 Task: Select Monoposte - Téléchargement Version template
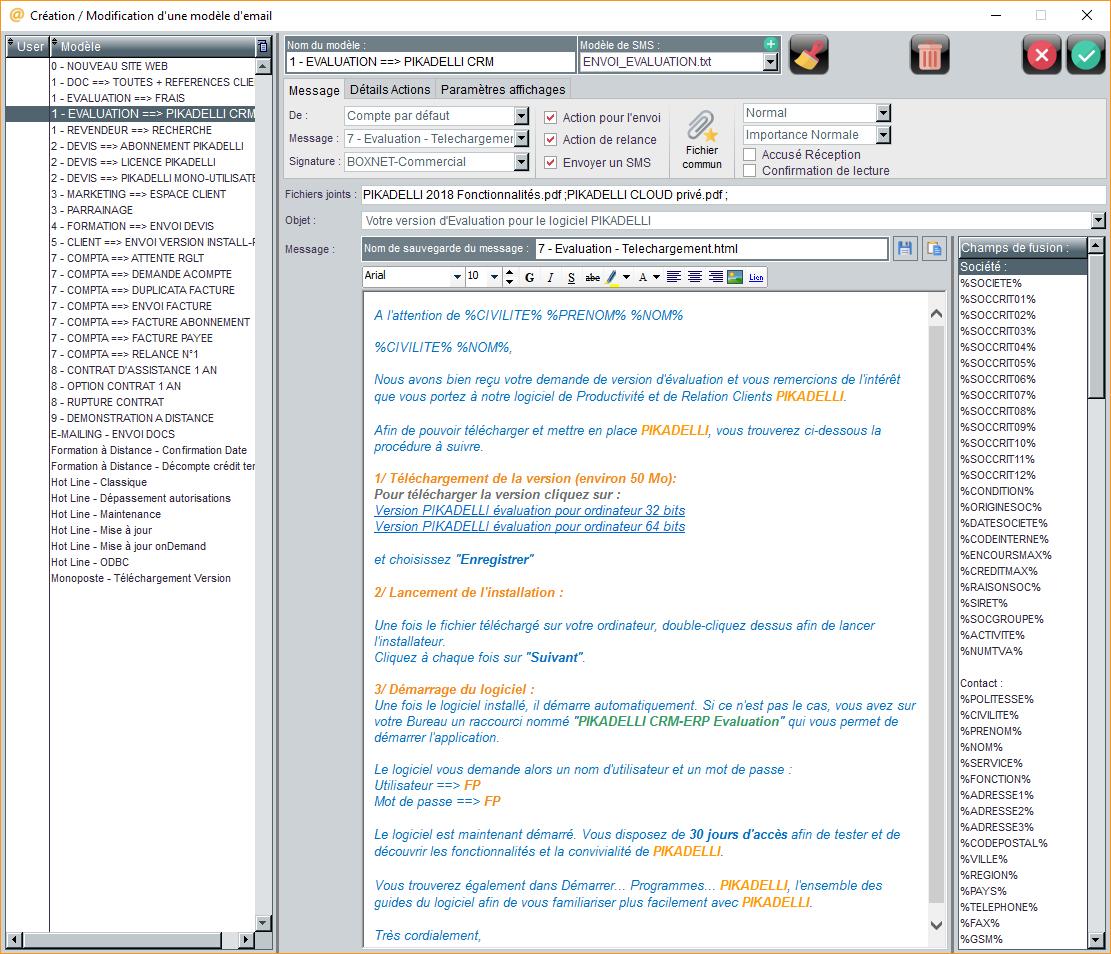[x=152, y=578]
